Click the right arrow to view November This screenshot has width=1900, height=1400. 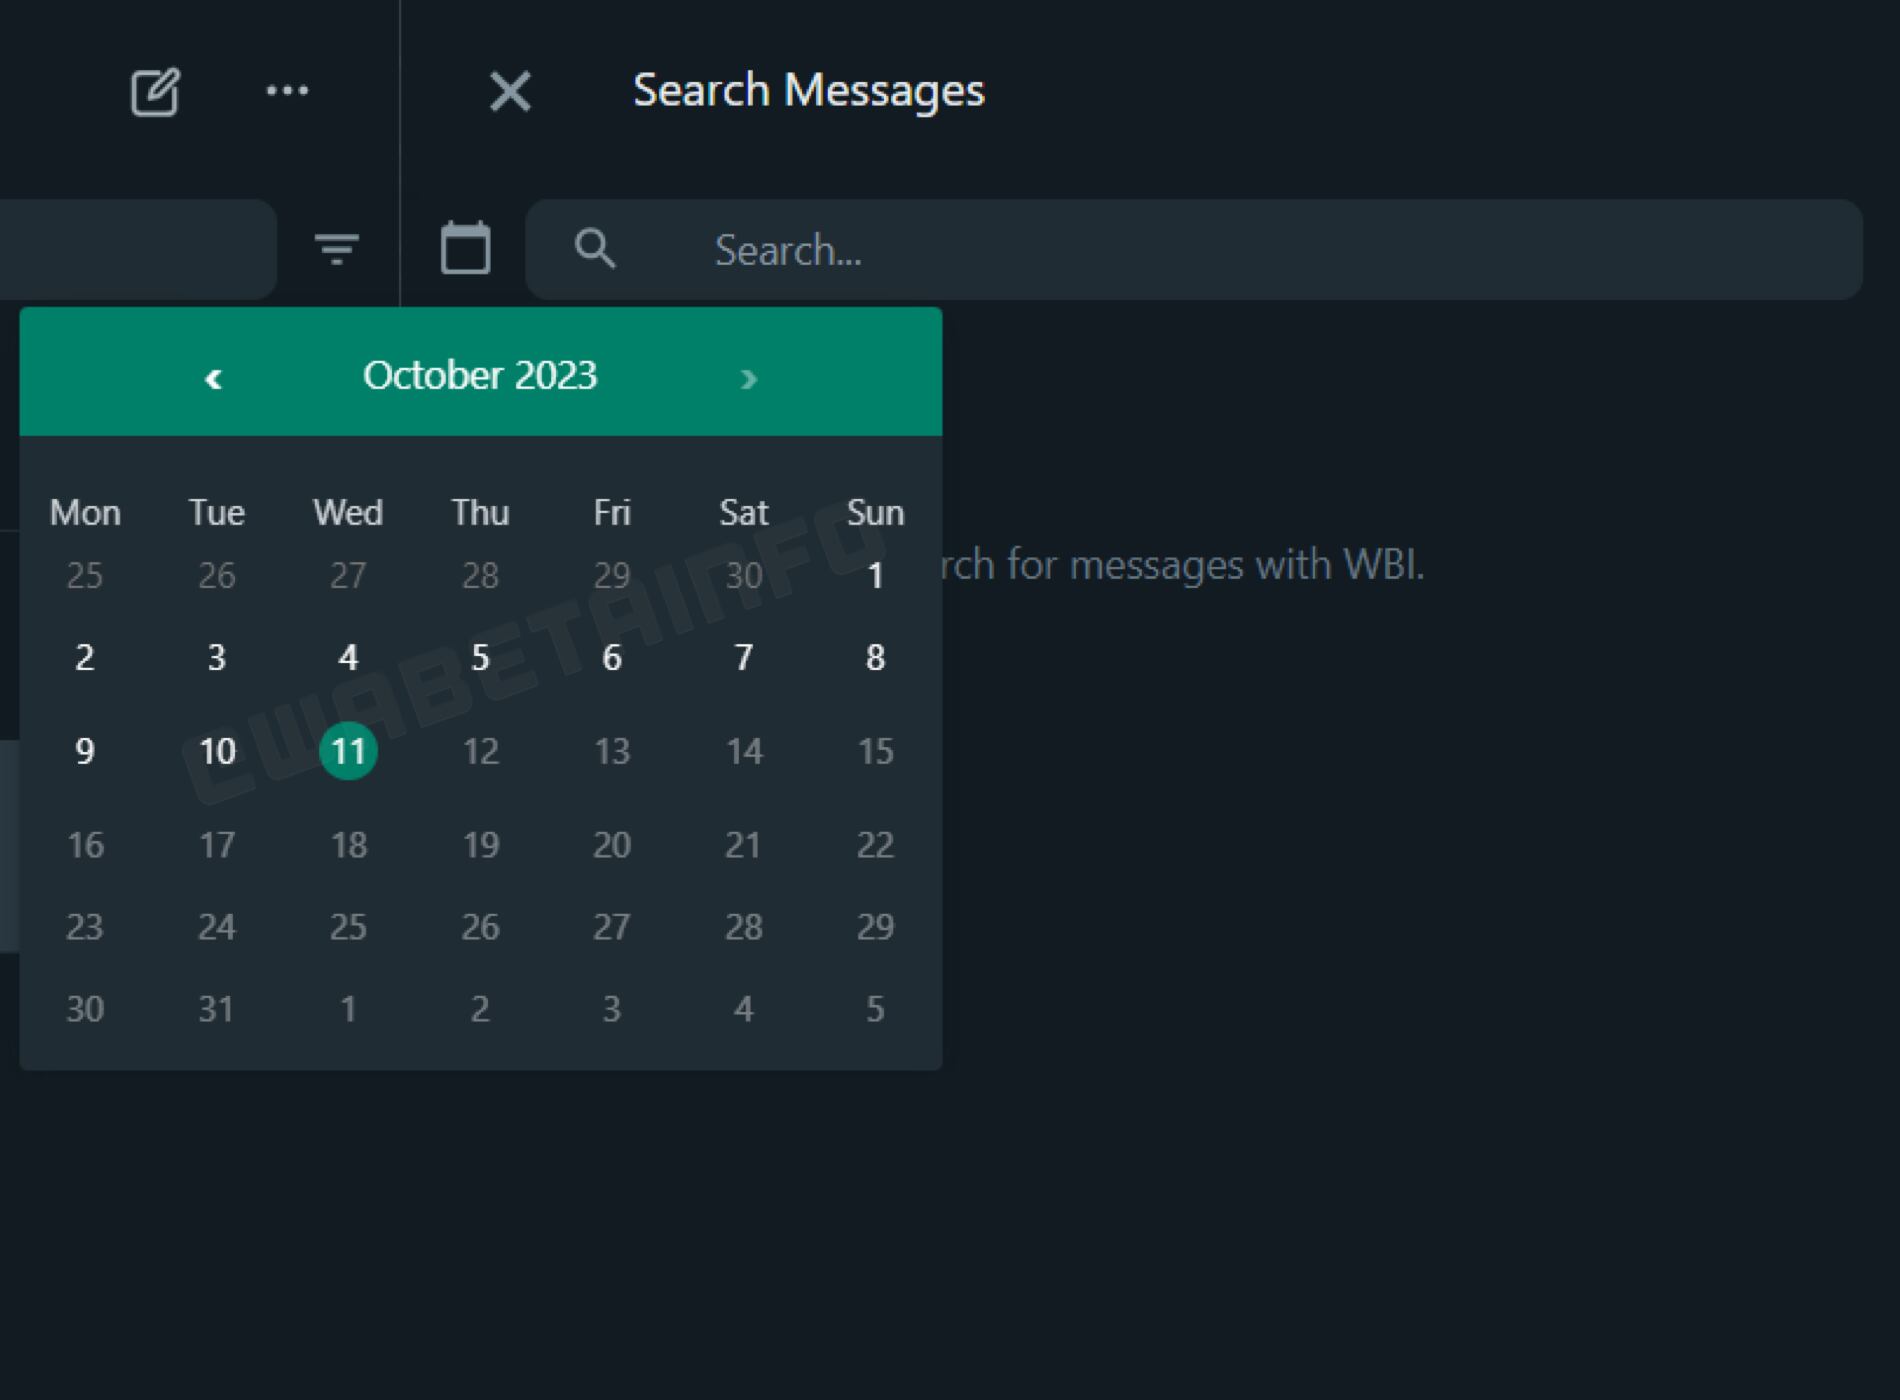point(748,378)
